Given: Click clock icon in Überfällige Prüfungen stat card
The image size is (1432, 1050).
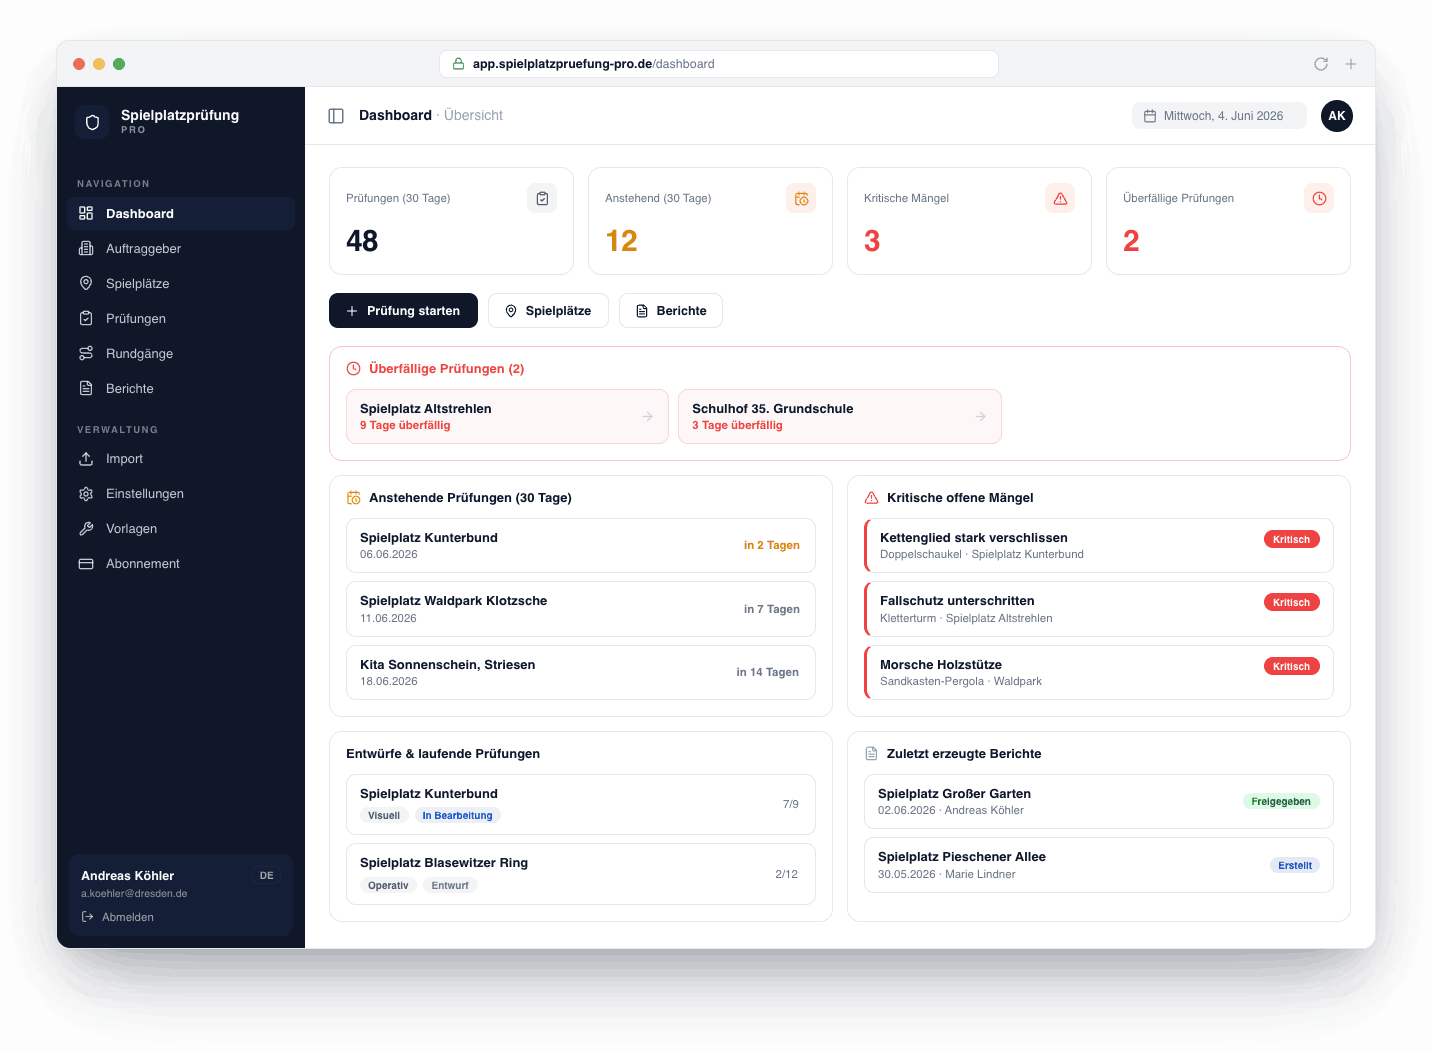Looking at the screenshot, I should (x=1319, y=198).
